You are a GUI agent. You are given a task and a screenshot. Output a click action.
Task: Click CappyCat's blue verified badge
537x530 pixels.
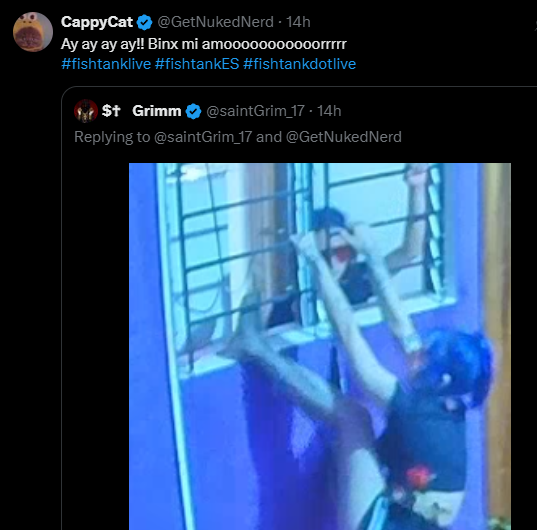pyautogui.click(x=145, y=23)
